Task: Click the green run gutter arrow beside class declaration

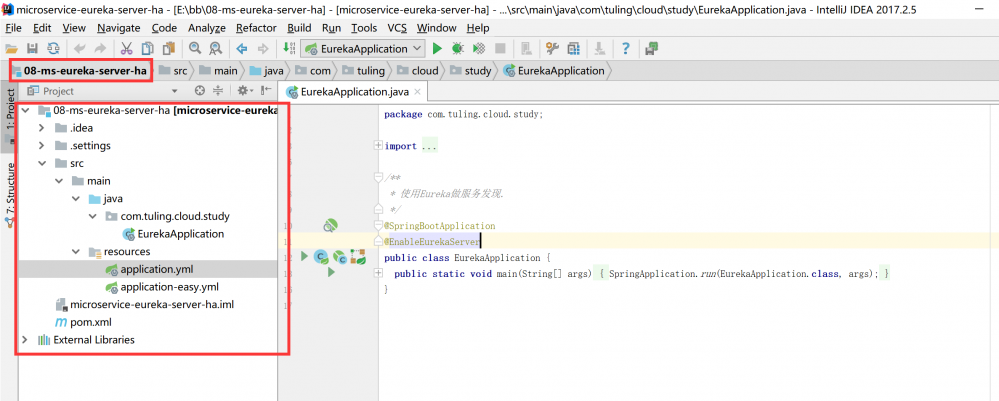Action: (305, 256)
